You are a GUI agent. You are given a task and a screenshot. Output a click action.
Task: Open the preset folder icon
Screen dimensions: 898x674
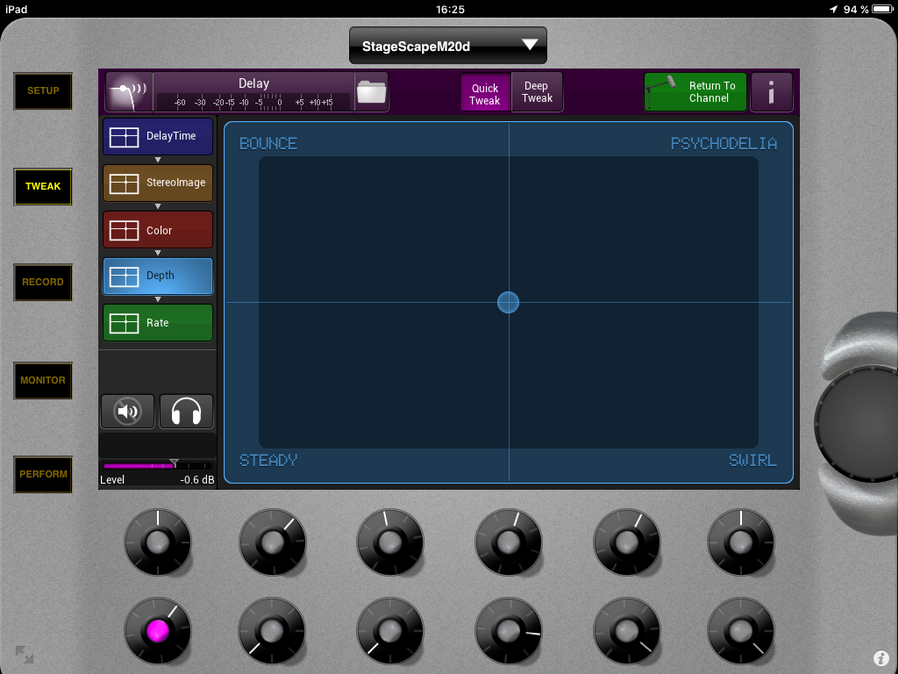coord(371,92)
